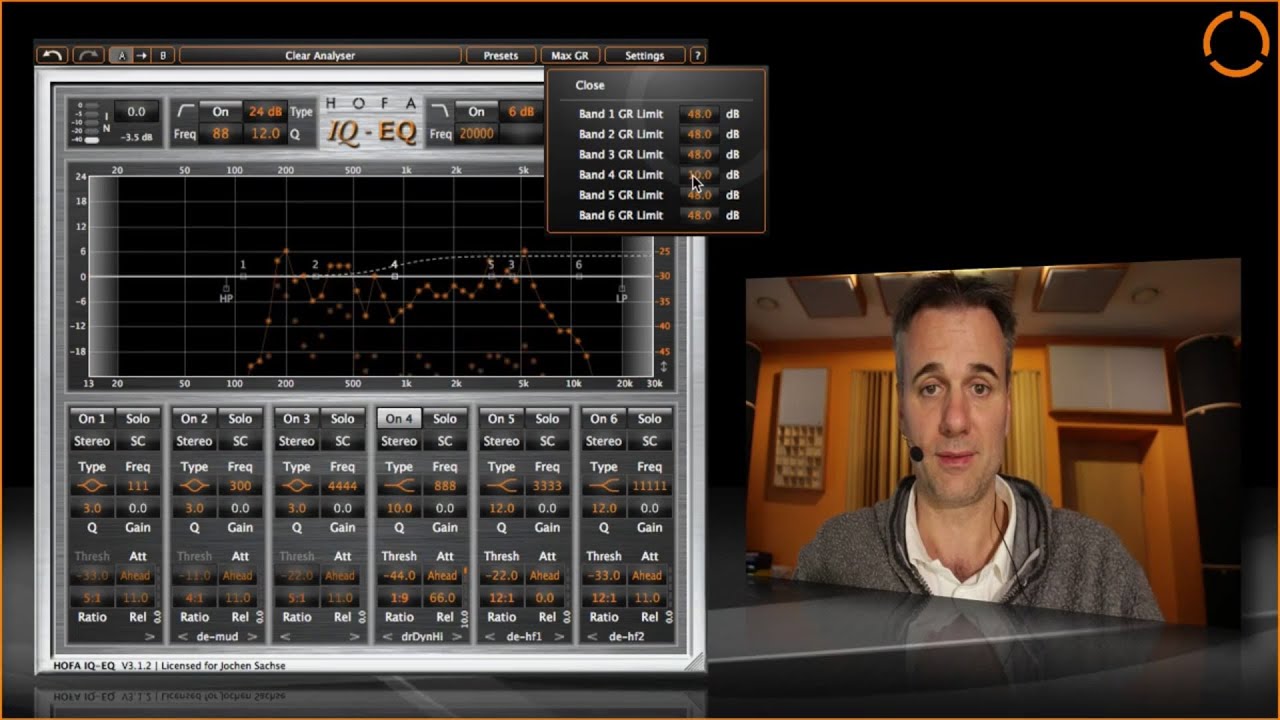Image resolution: width=1280 pixels, height=720 pixels.
Task: Edit Band 6 GR Limit value field
Action: (699, 215)
